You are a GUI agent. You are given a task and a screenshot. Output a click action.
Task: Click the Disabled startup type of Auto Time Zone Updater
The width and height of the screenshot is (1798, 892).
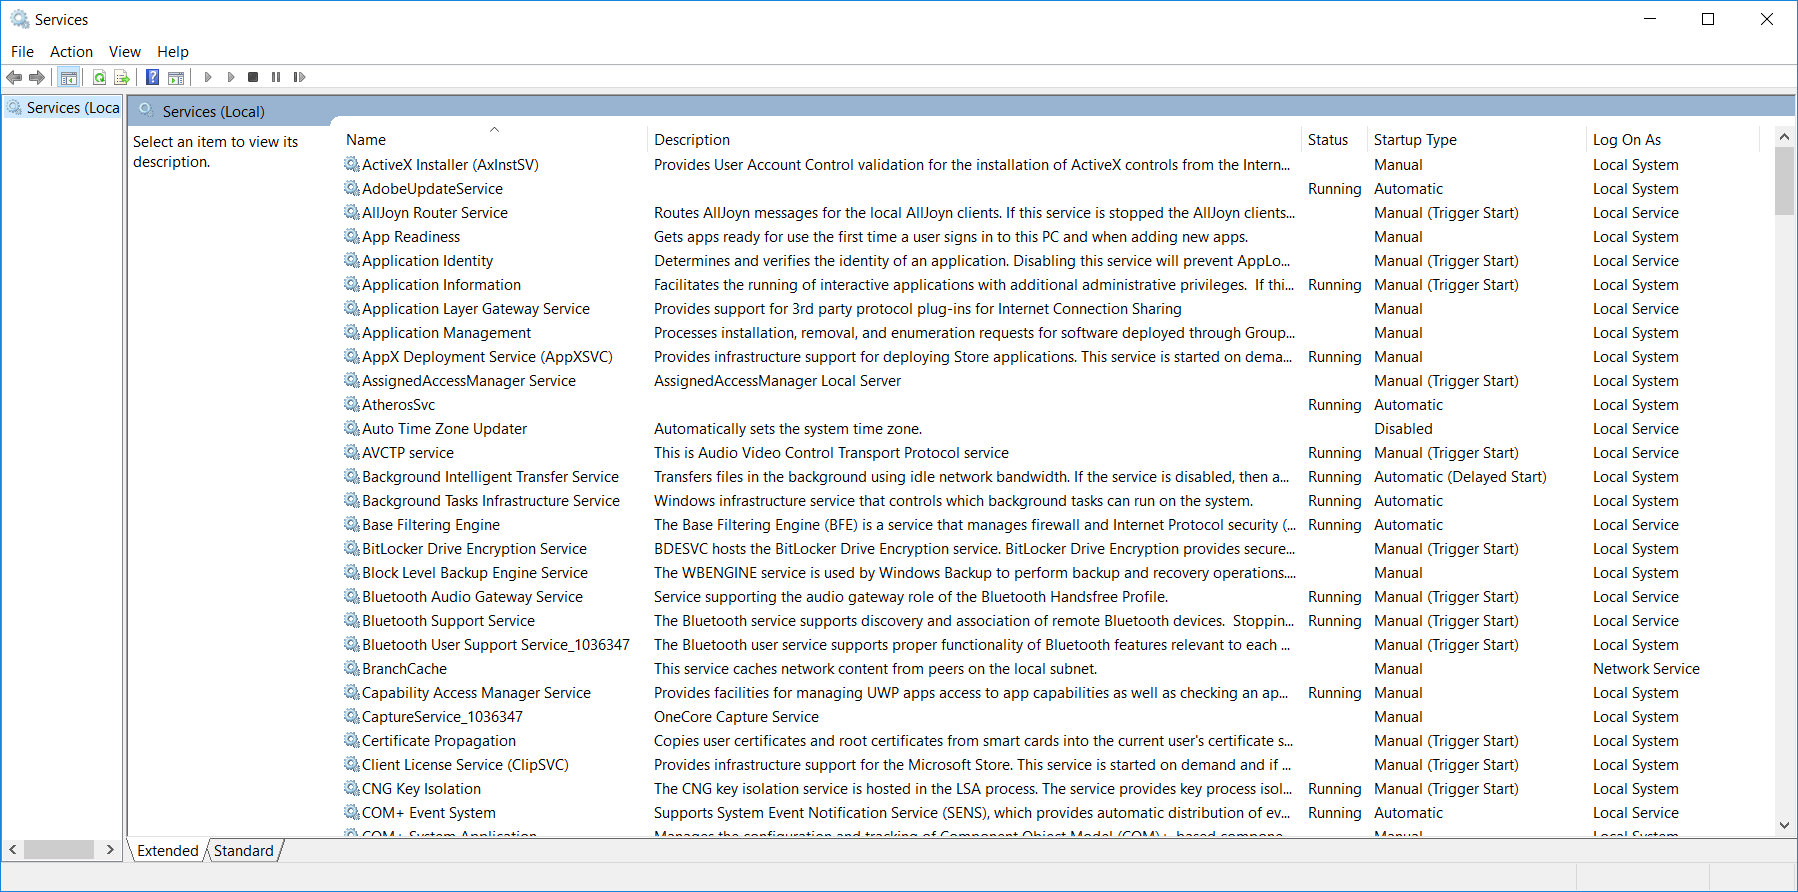(1403, 429)
